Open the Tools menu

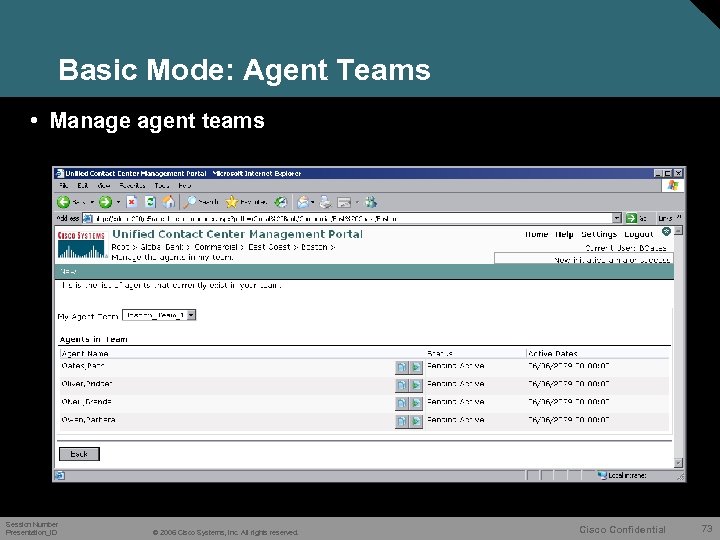pyautogui.click(x=162, y=186)
